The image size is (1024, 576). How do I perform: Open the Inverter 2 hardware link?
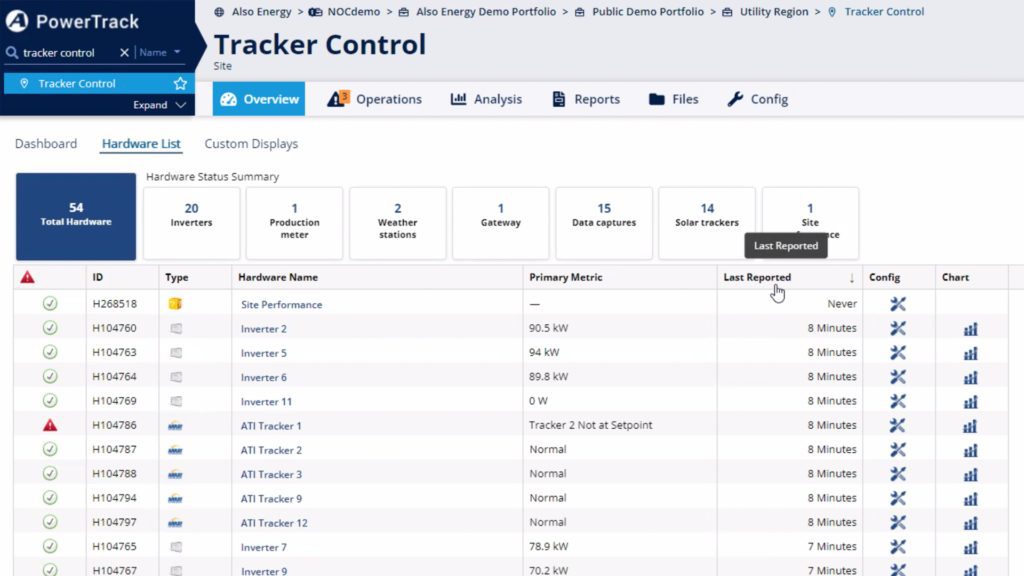pyautogui.click(x=264, y=328)
